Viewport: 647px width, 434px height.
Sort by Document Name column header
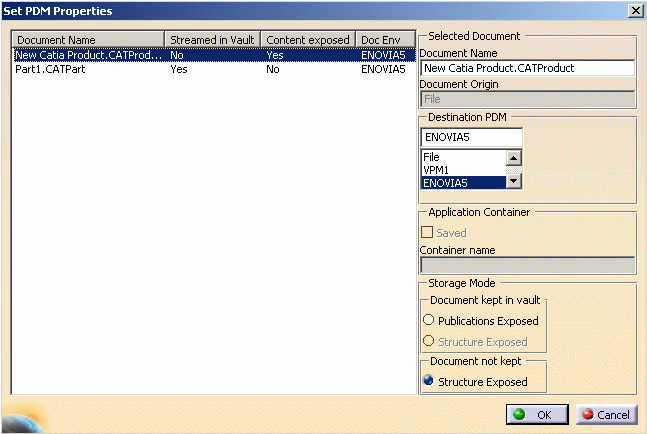point(88,40)
